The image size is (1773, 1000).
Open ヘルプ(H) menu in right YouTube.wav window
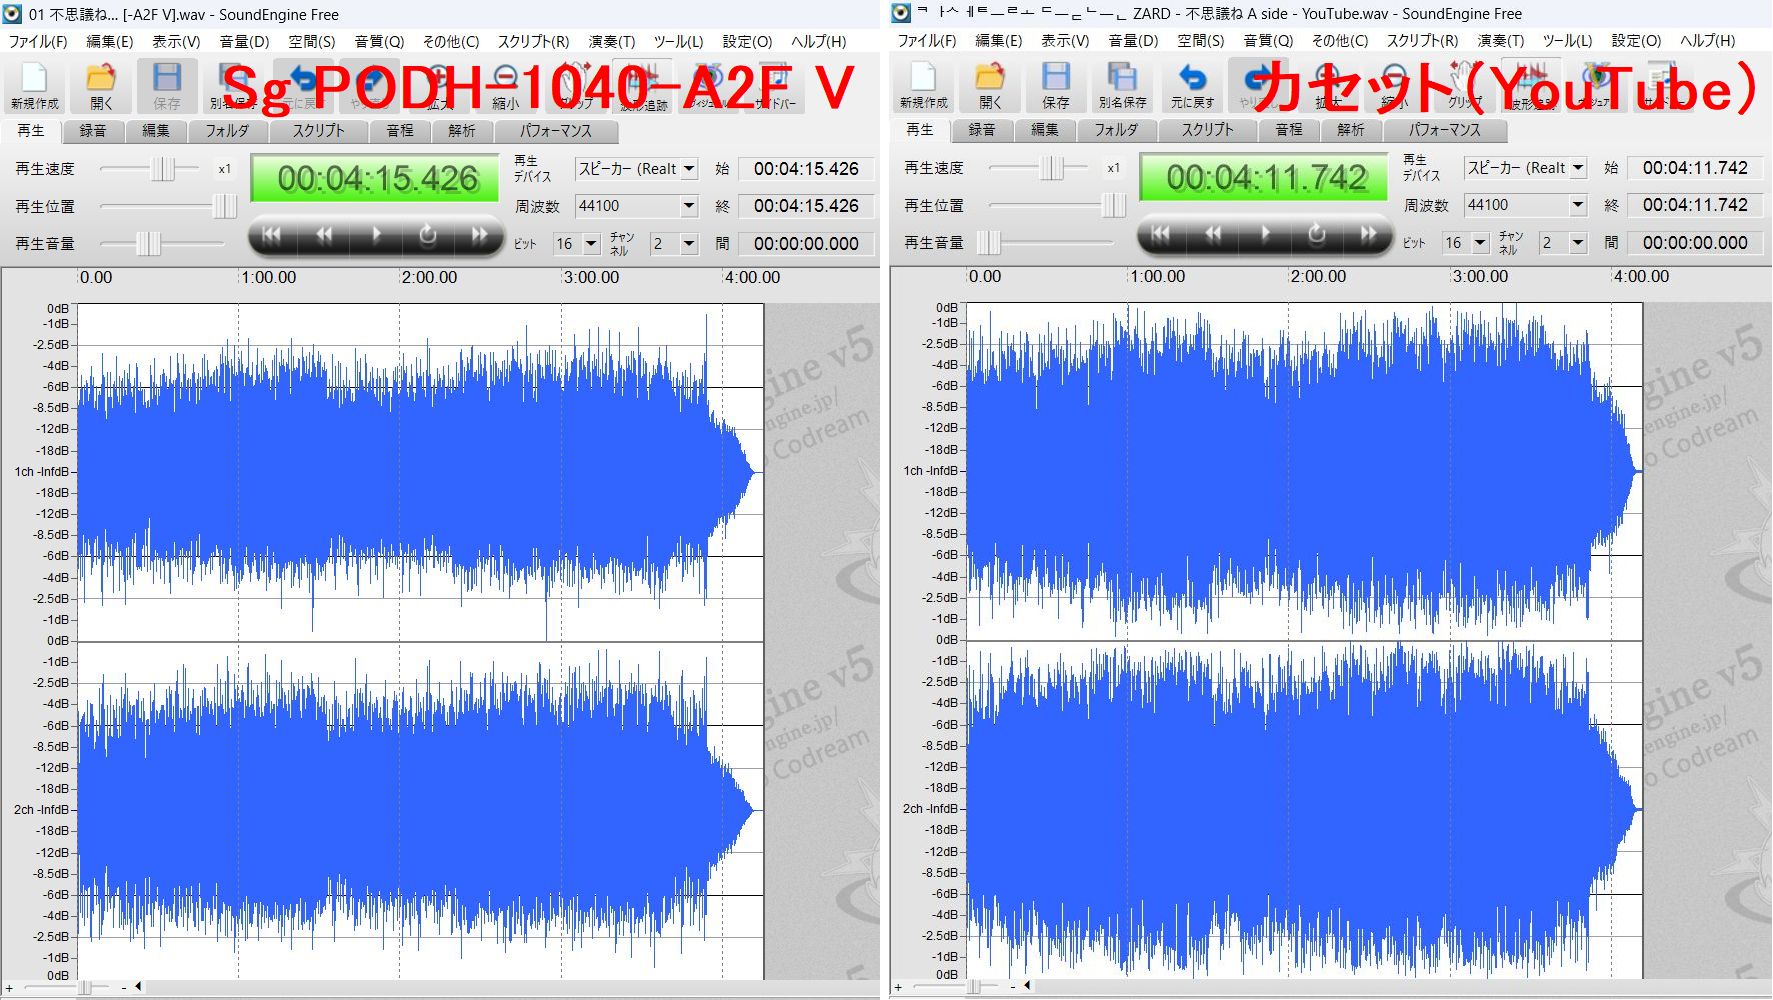[1707, 41]
